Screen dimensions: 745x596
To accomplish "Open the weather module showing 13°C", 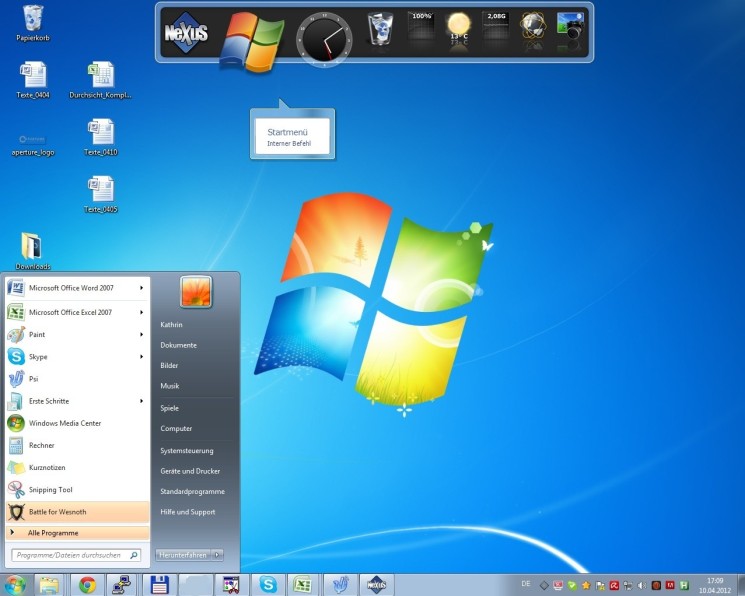I will tap(458, 28).
